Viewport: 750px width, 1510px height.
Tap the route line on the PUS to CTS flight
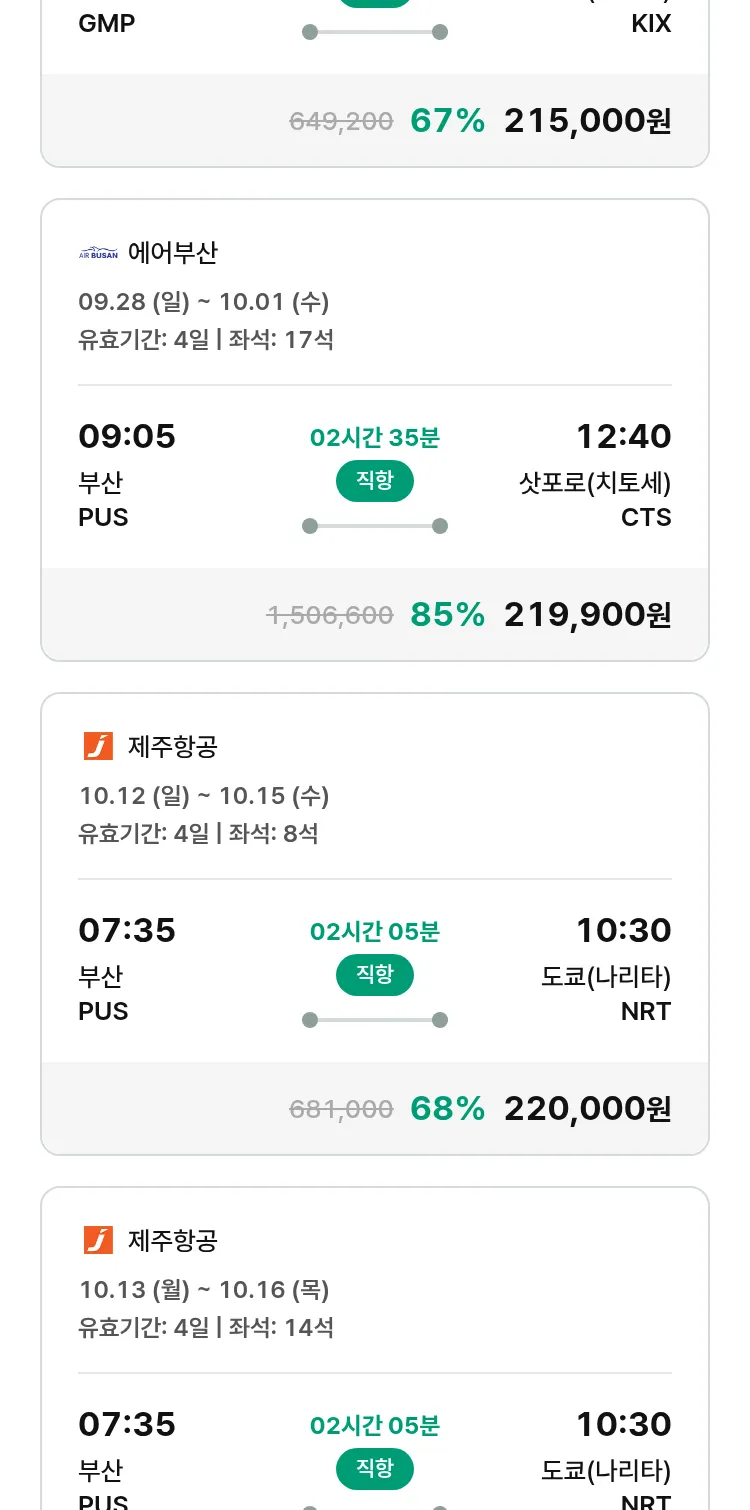(375, 526)
